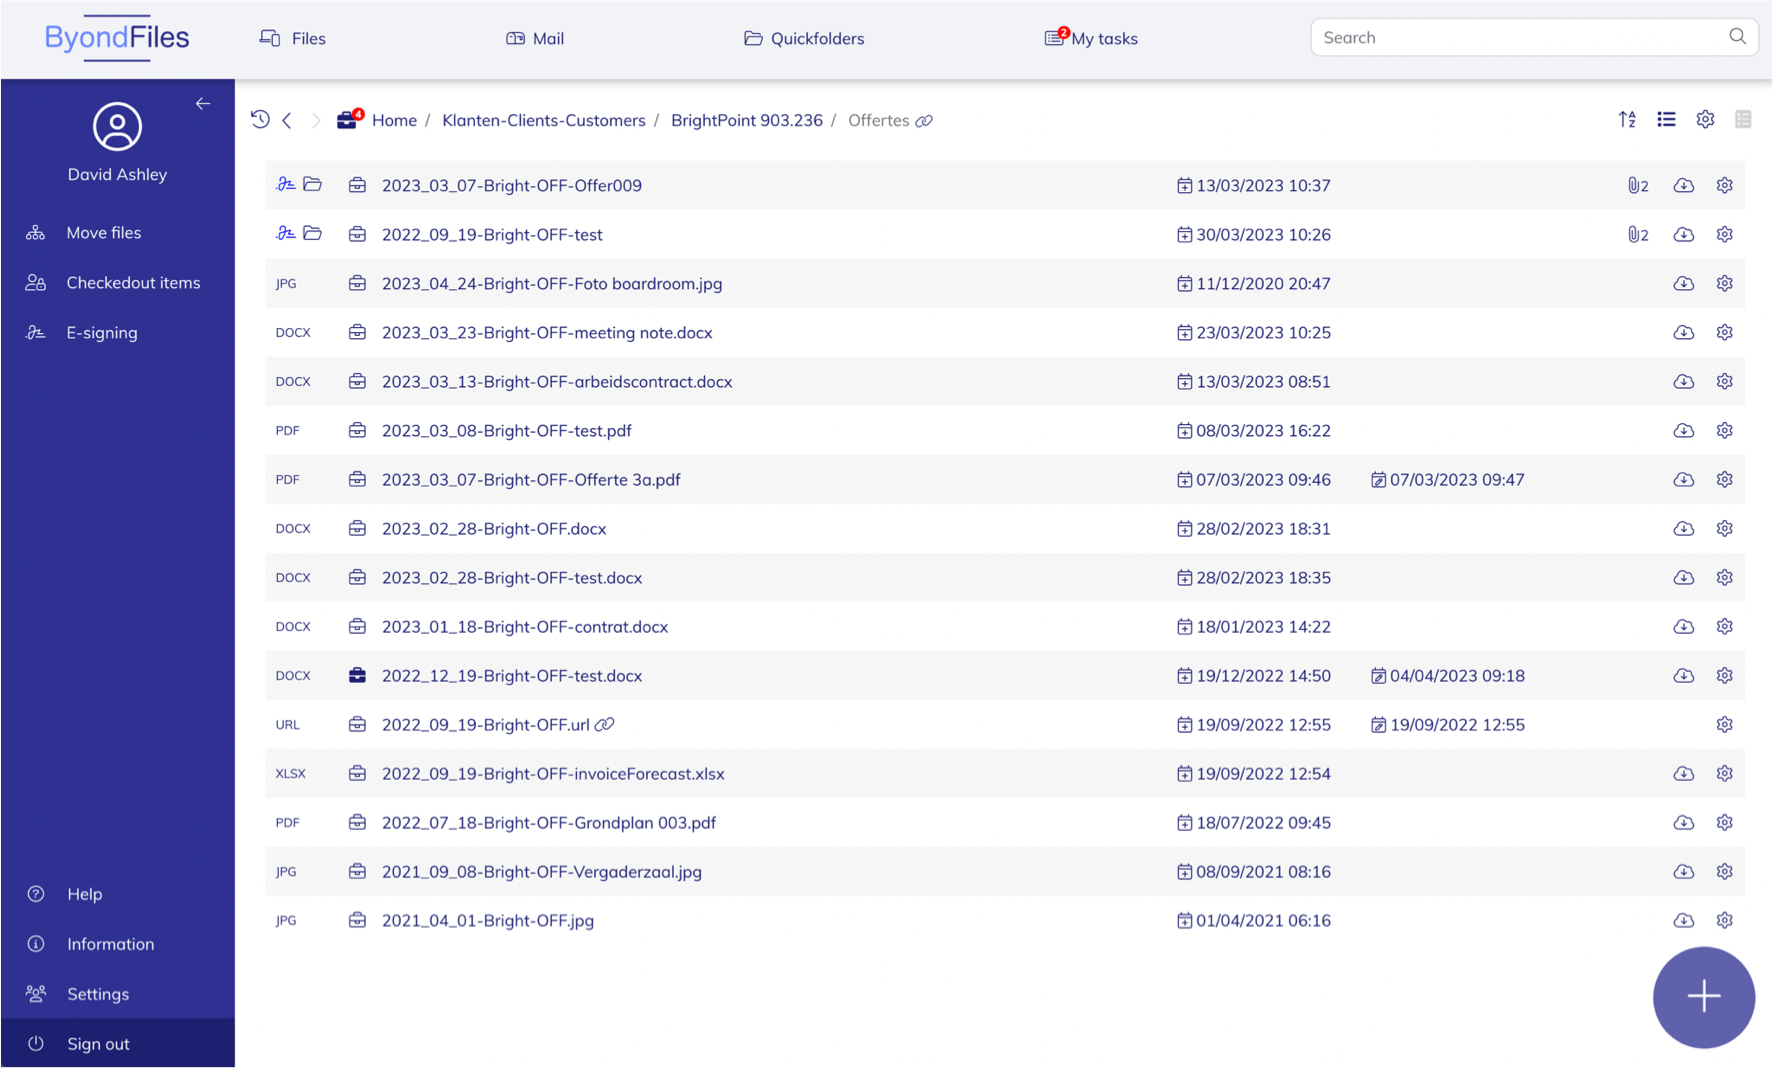
Task: Collapse the sidebar with the left arrow
Action: (203, 104)
